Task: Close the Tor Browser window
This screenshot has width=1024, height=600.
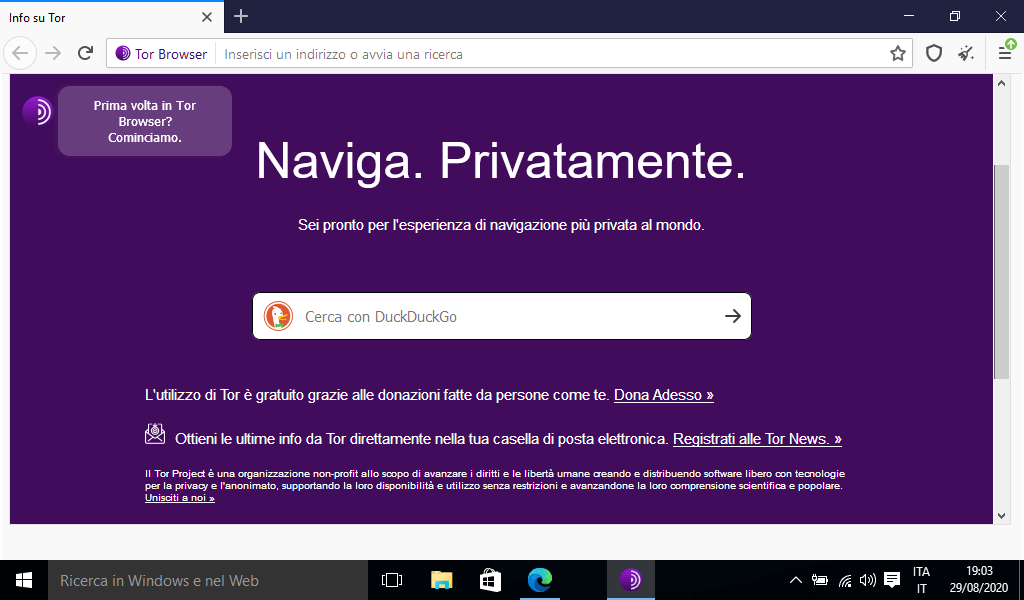Action: tap(1001, 16)
